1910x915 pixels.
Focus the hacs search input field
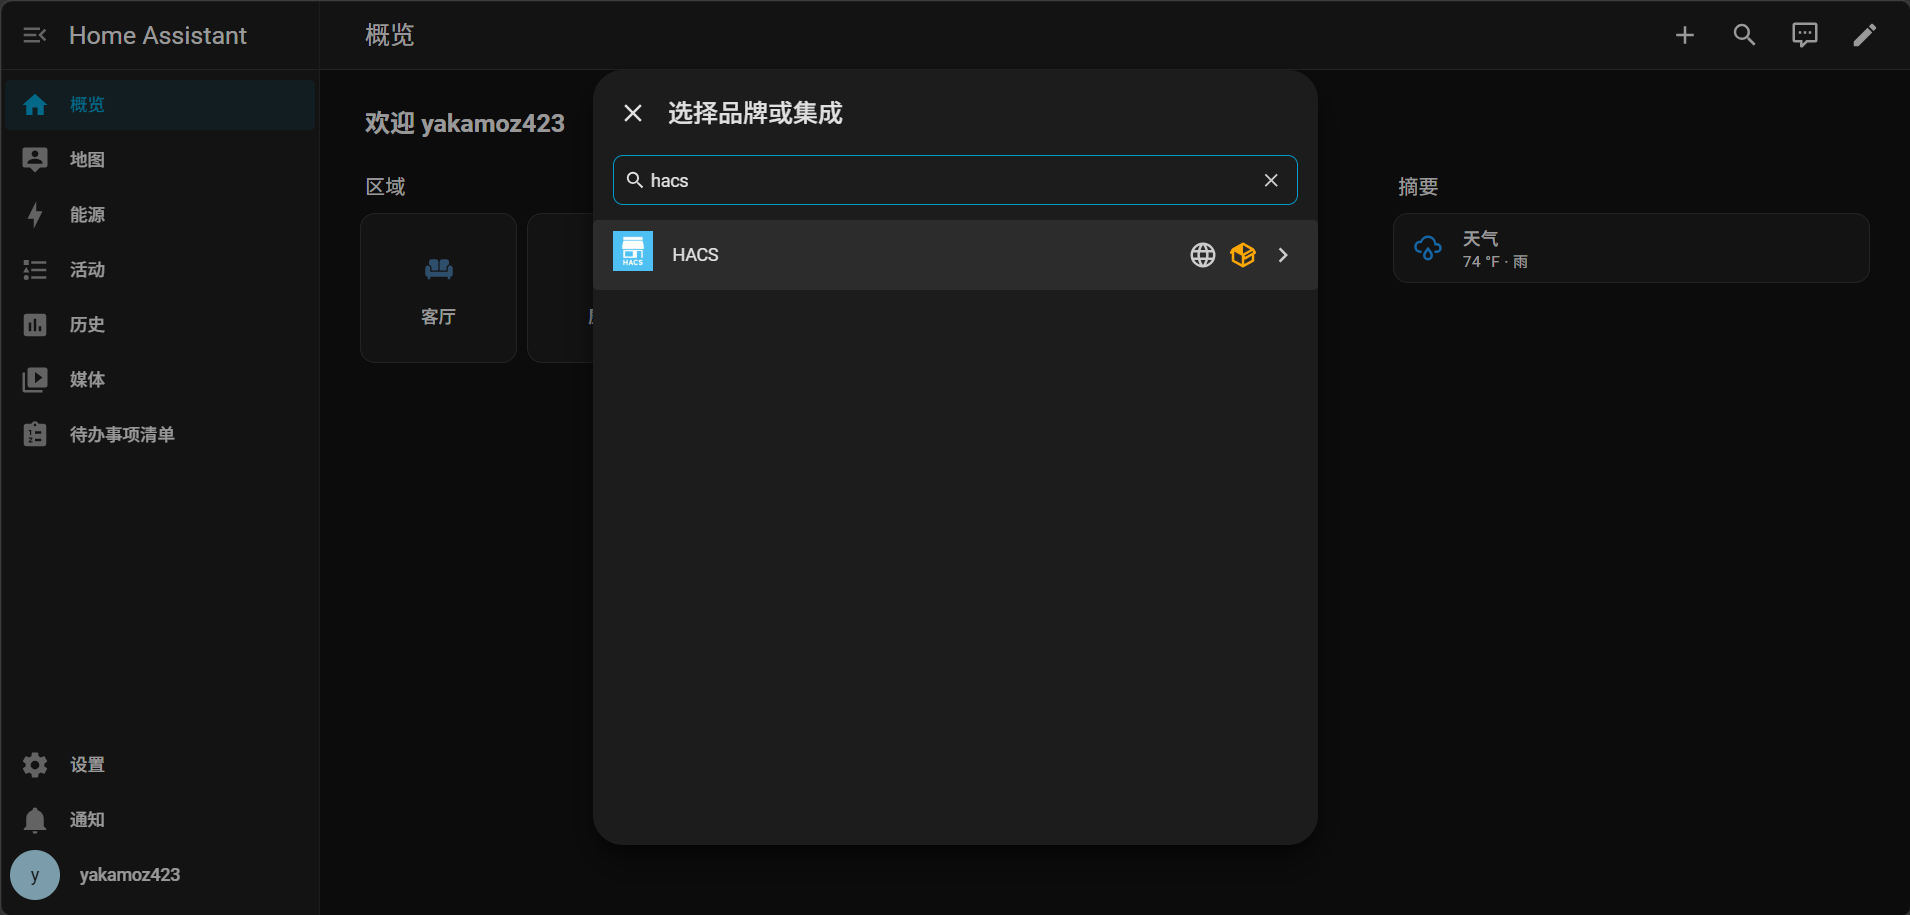coord(955,180)
